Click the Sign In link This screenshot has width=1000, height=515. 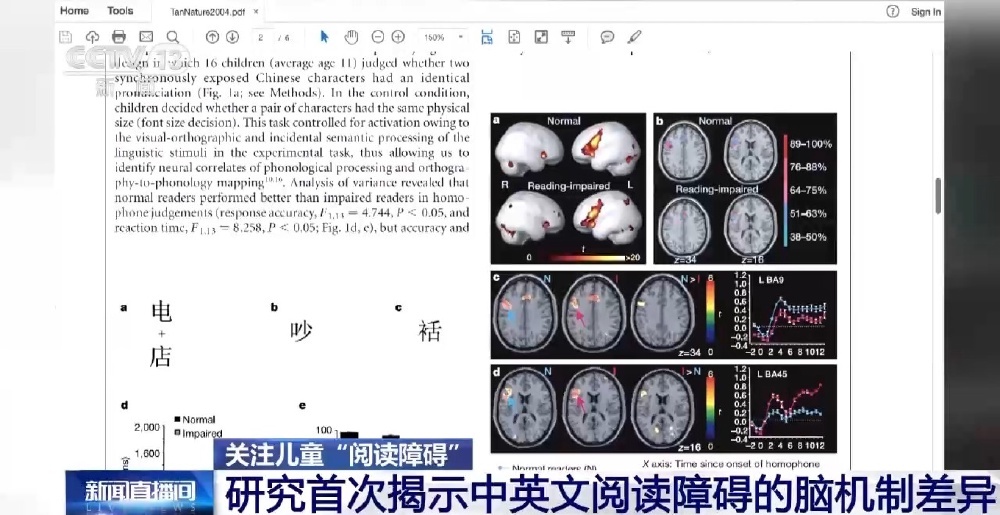[x=925, y=12]
